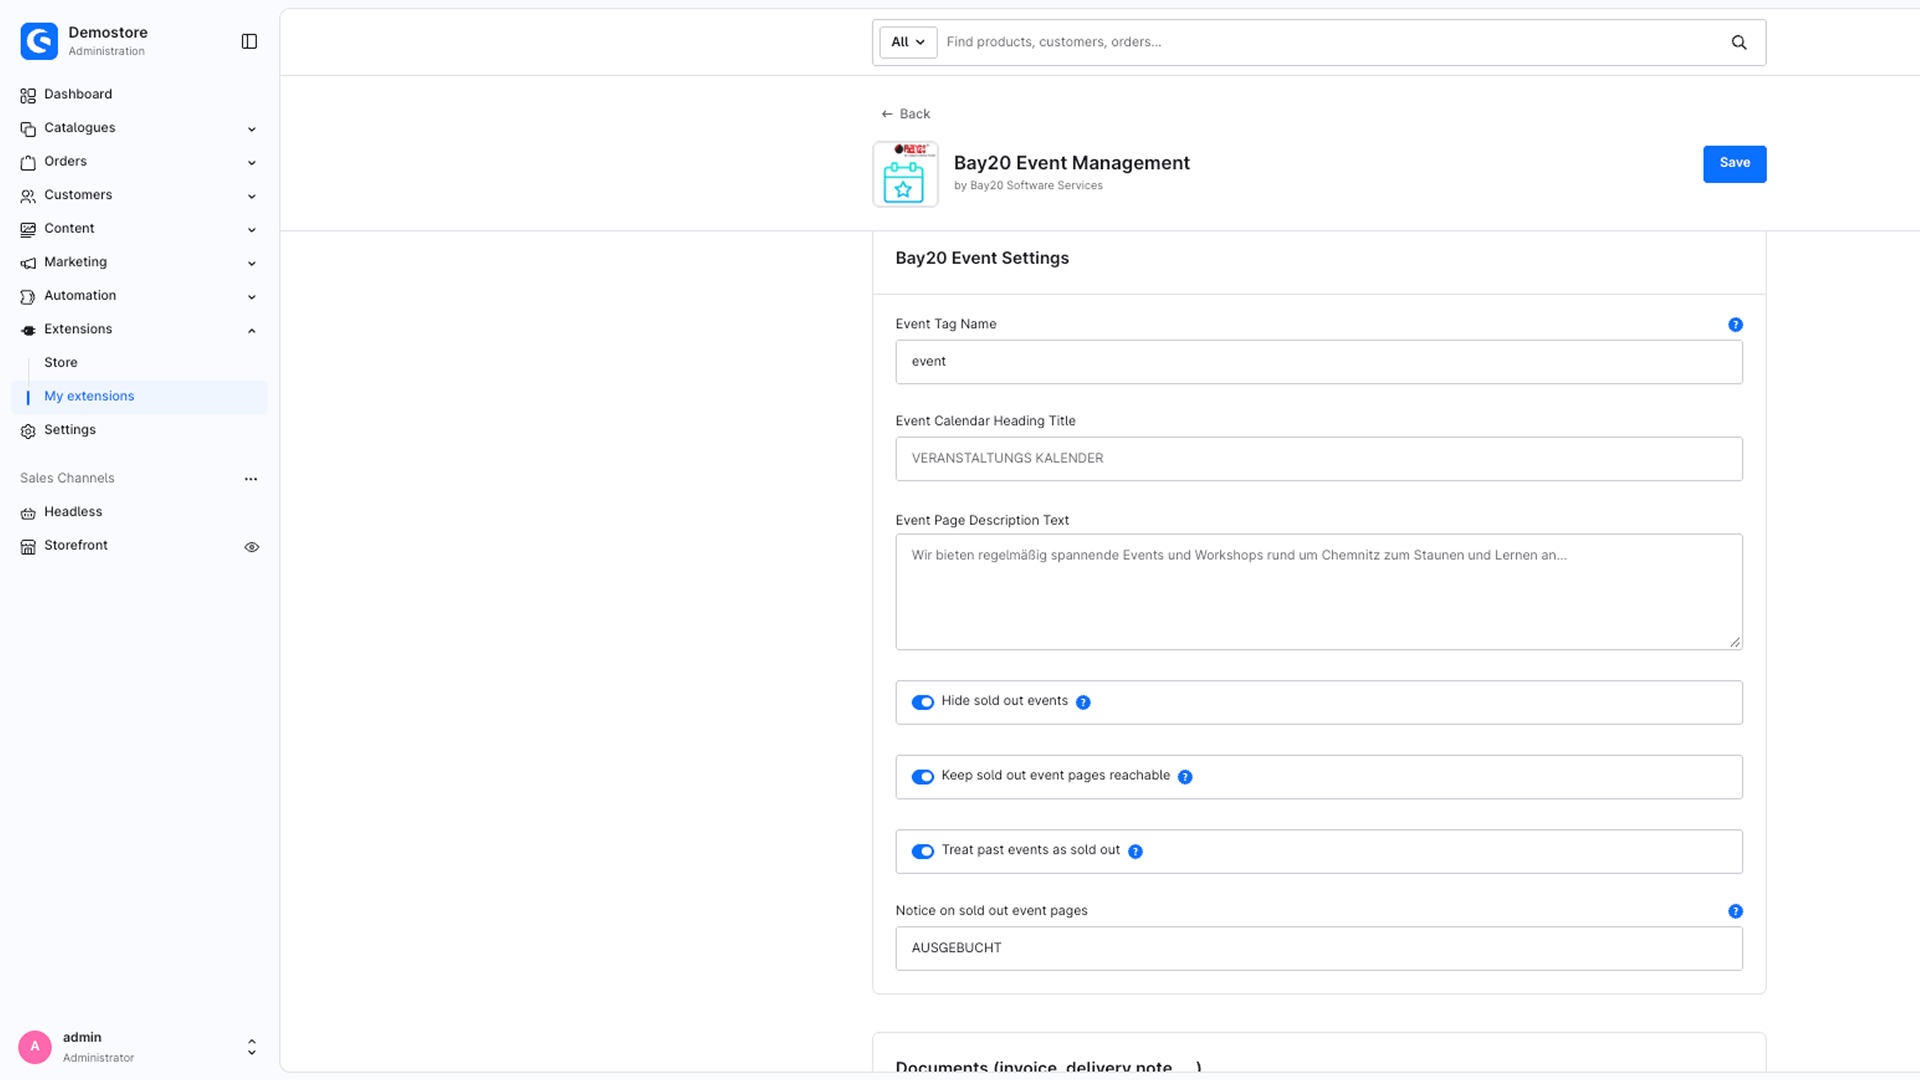
Task: Click the admin avatar icon
Action: (x=35, y=1047)
